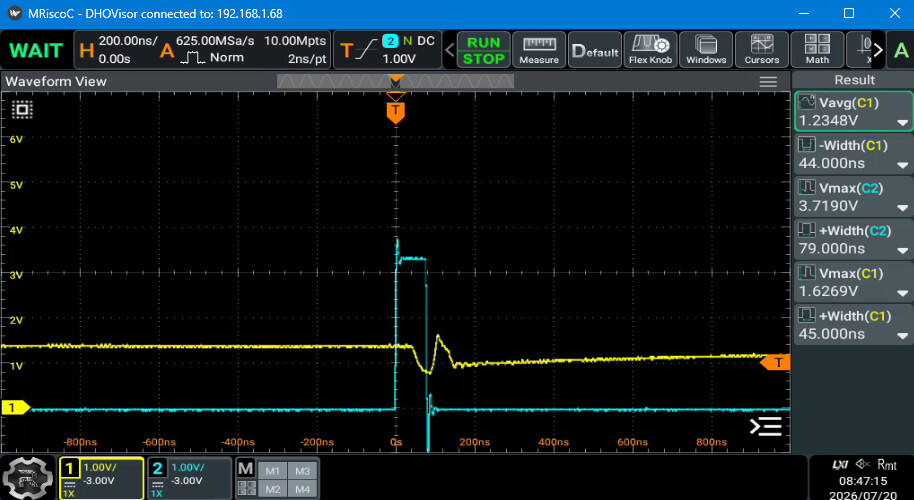Open the Flex Knob settings
The width and height of the screenshot is (914, 500).
[x=650, y=50]
